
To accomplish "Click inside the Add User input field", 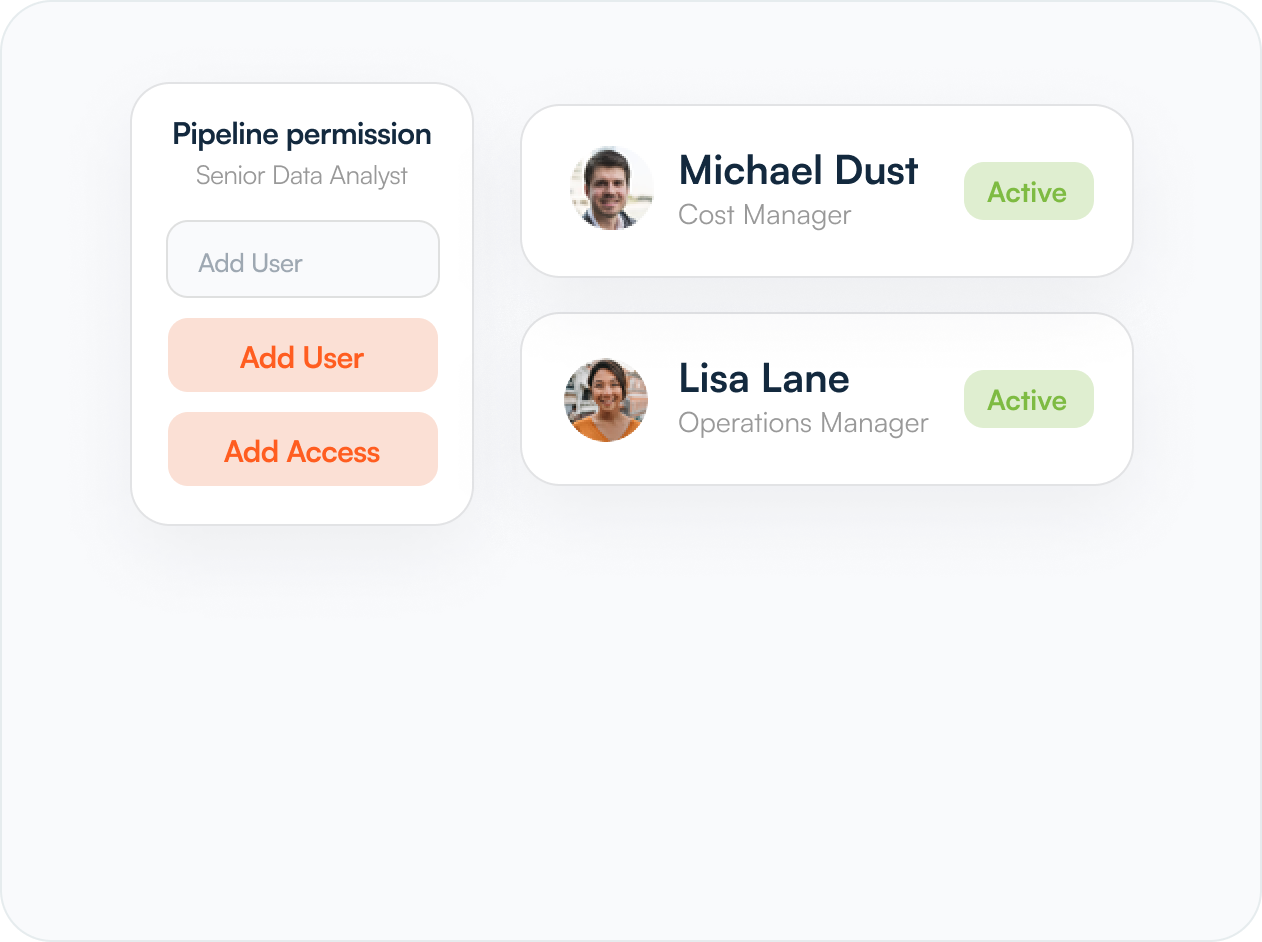I will click(302, 259).
